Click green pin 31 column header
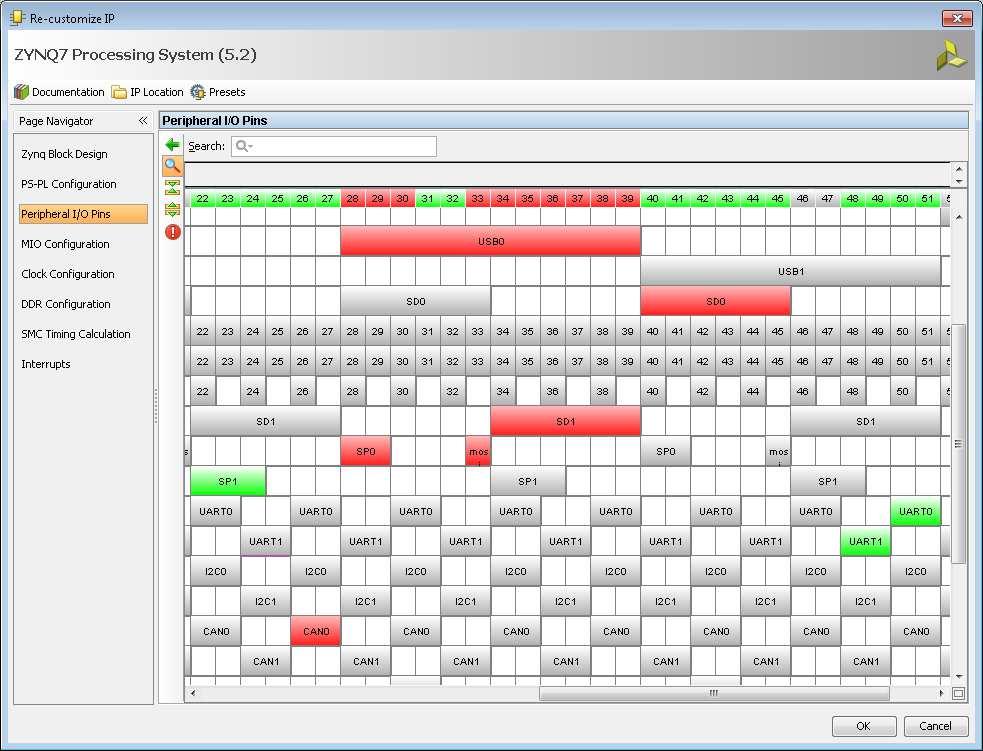The height and width of the screenshot is (751, 983). click(x=428, y=199)
